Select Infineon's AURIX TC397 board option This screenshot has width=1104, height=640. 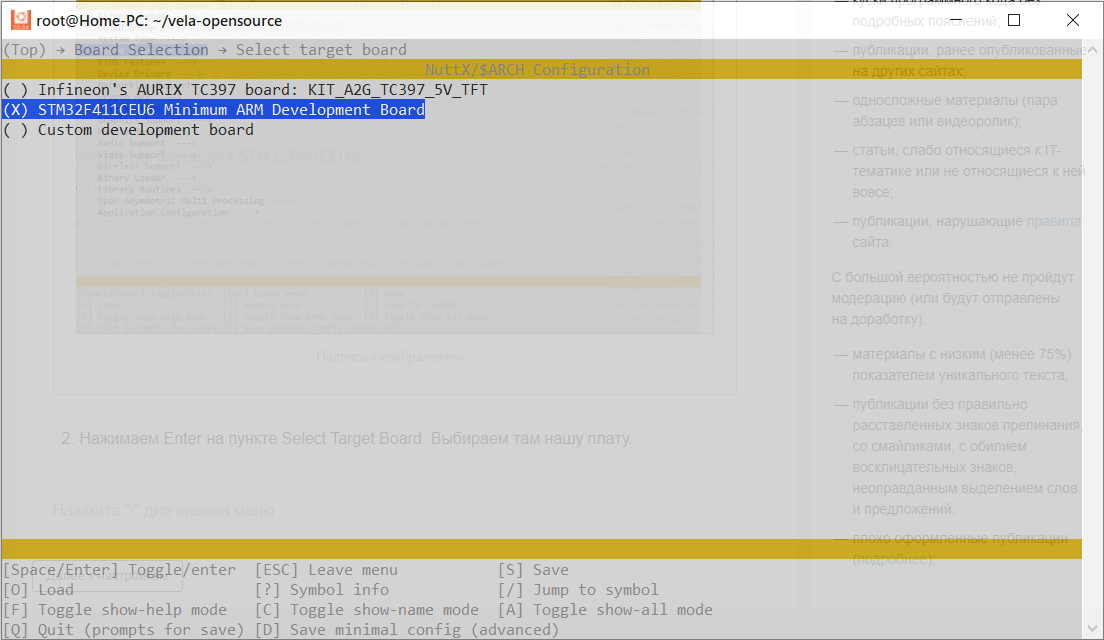click(x=245, y=89)
